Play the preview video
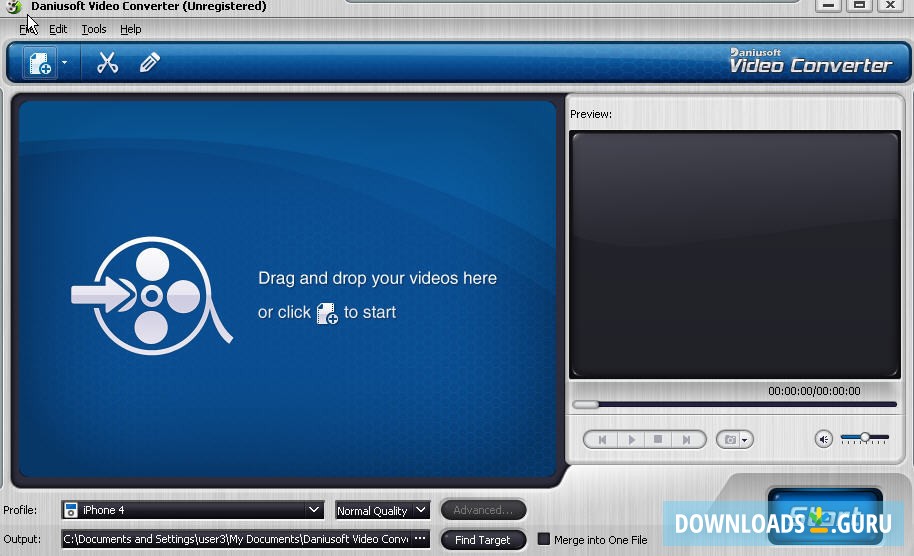Image resolution: width=914 pixels, height=556 pixels. point(631,439)
